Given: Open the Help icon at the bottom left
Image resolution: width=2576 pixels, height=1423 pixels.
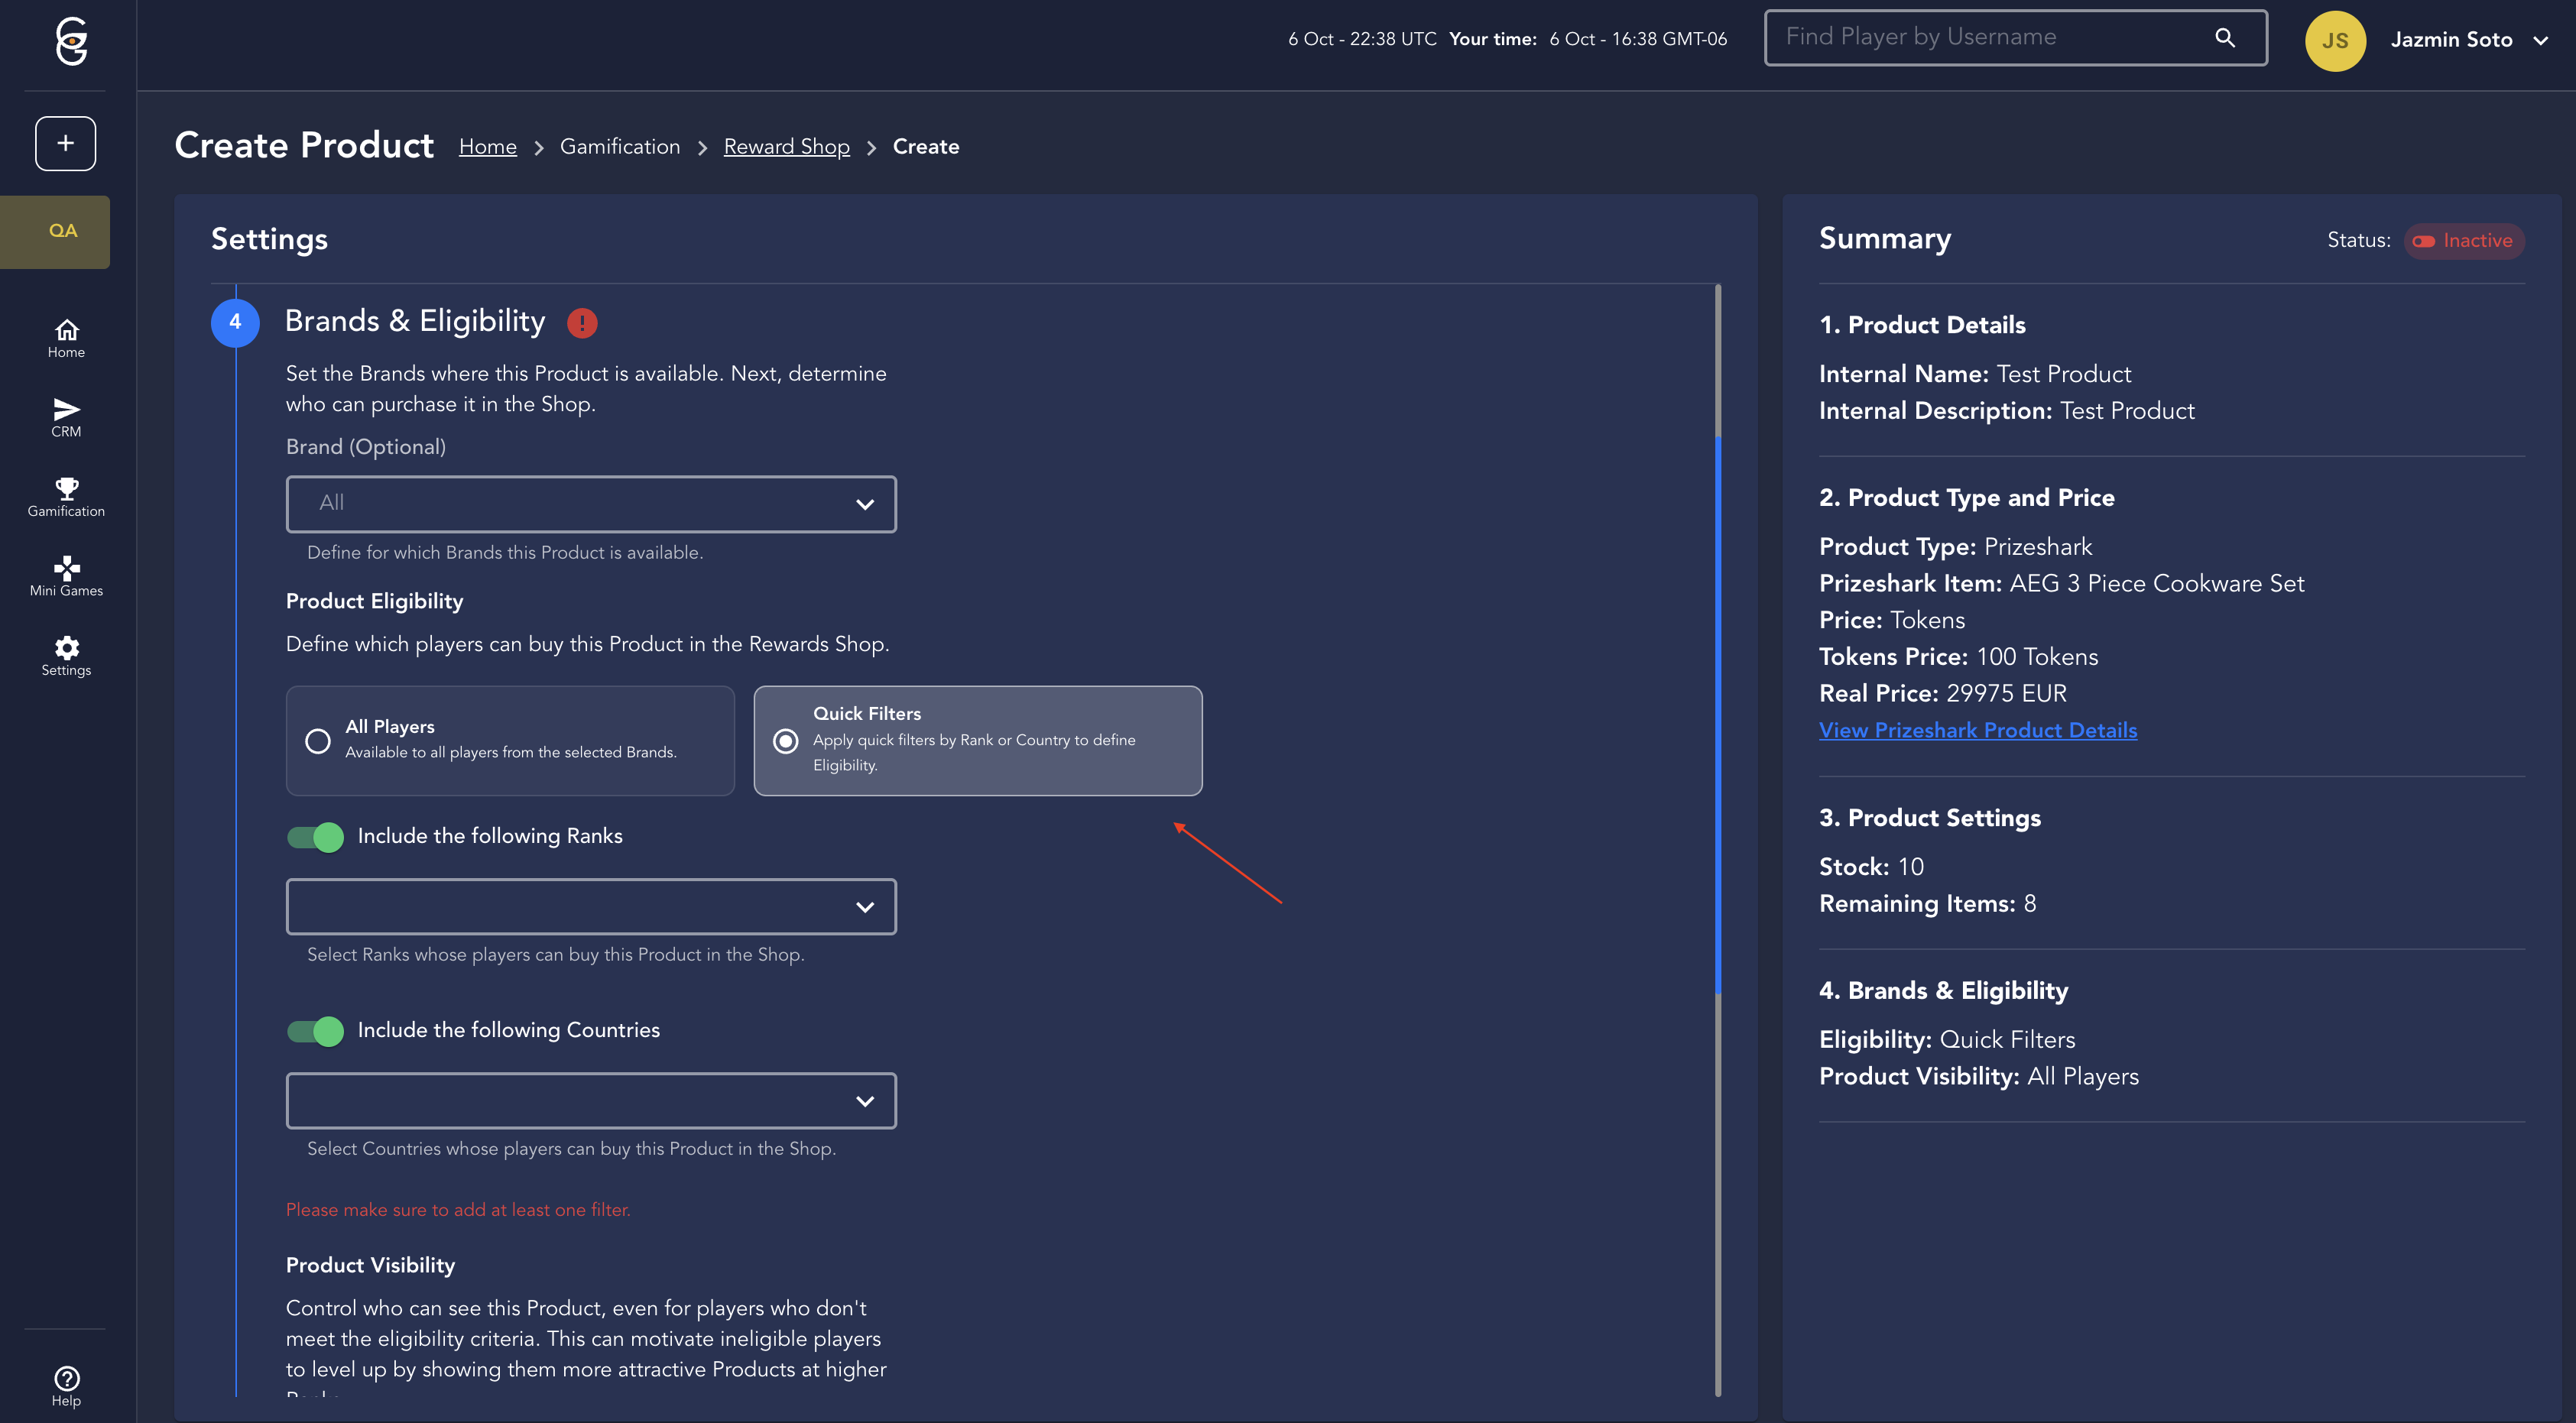Looking at the screenshot, I should pos(66,1385).
